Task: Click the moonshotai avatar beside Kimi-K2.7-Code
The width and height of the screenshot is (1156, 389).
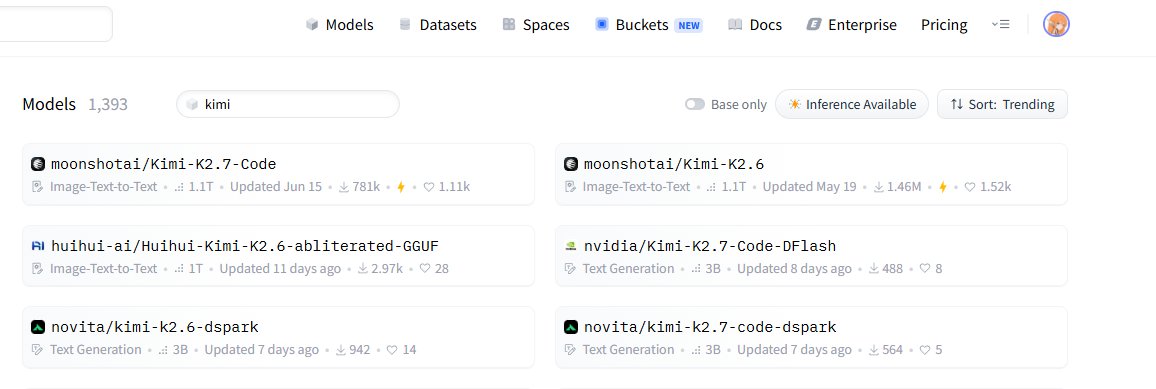Action: 38,164
